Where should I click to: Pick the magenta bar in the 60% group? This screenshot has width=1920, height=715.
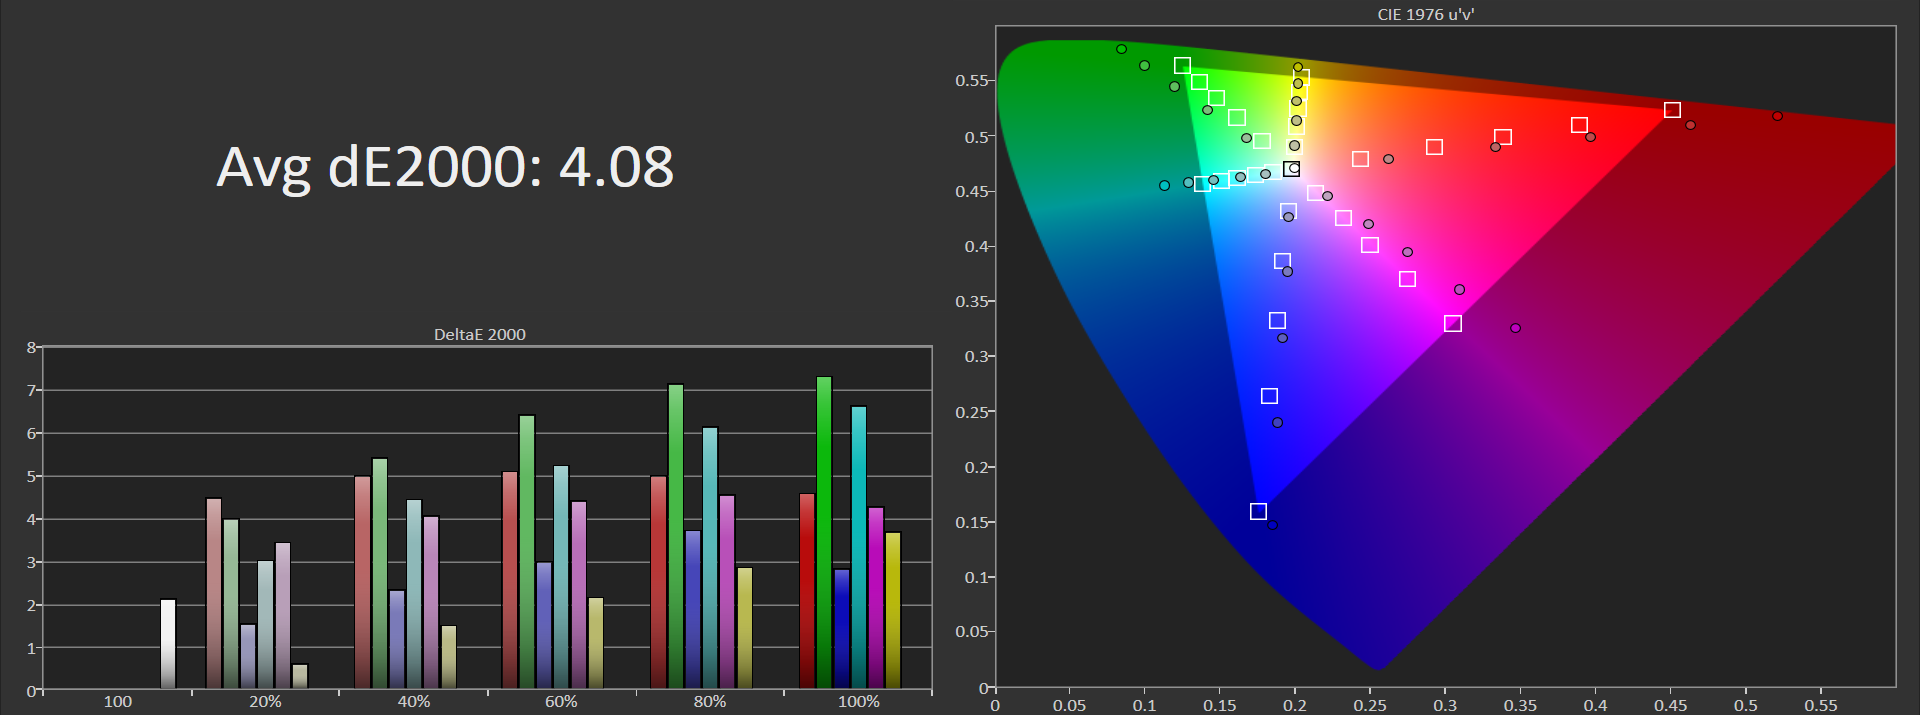579,595
